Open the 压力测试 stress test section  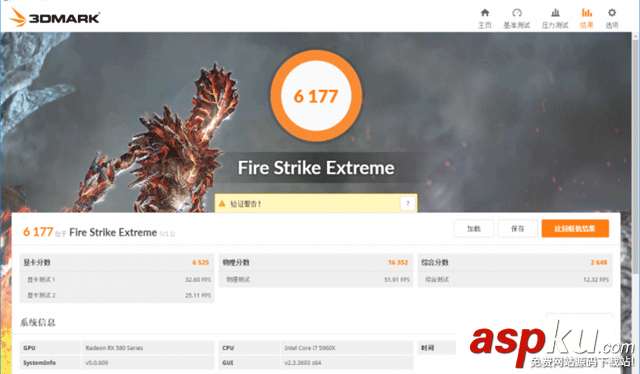click(x=555, y=19)
